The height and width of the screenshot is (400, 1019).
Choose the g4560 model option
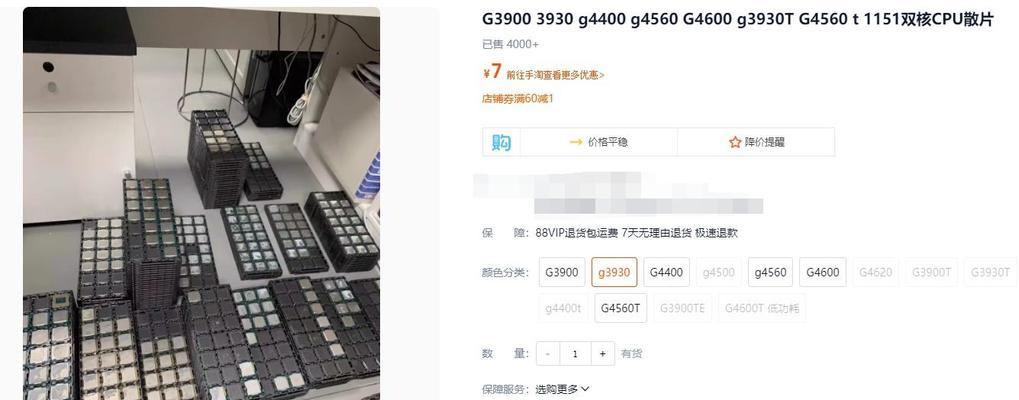click(x=770, y=272)
